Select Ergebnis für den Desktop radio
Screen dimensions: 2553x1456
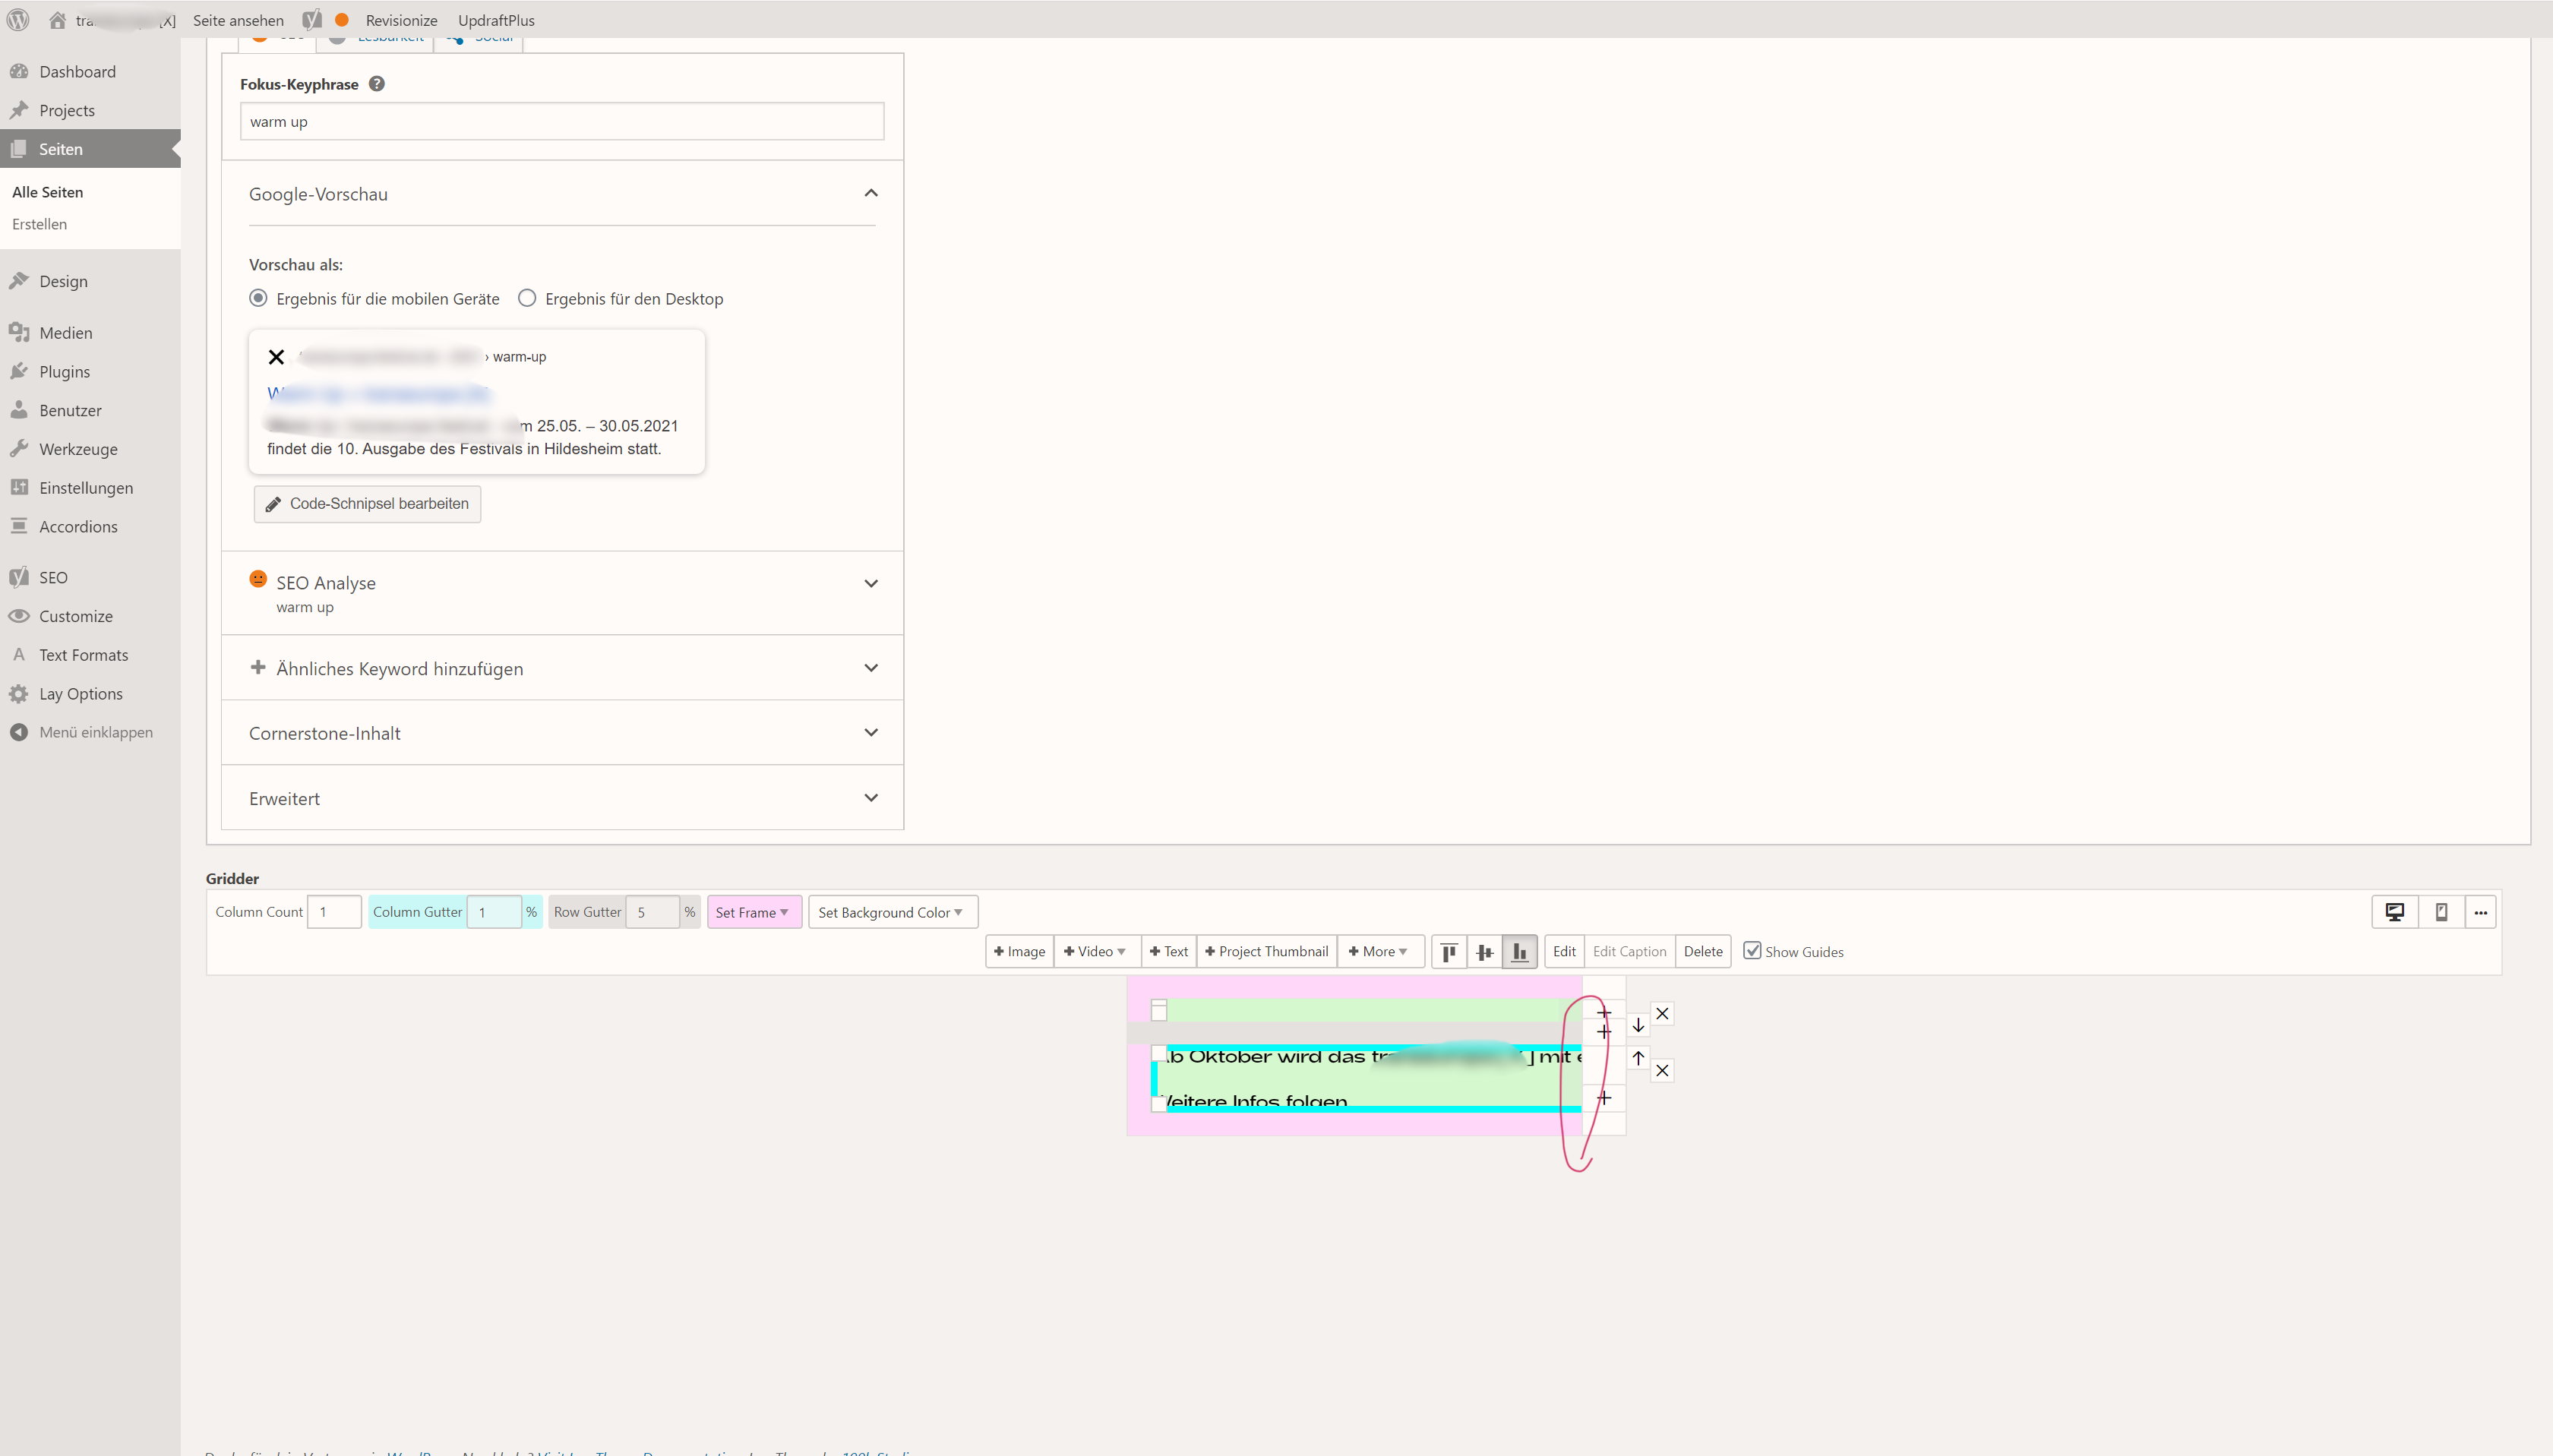(x=527, y=298)
